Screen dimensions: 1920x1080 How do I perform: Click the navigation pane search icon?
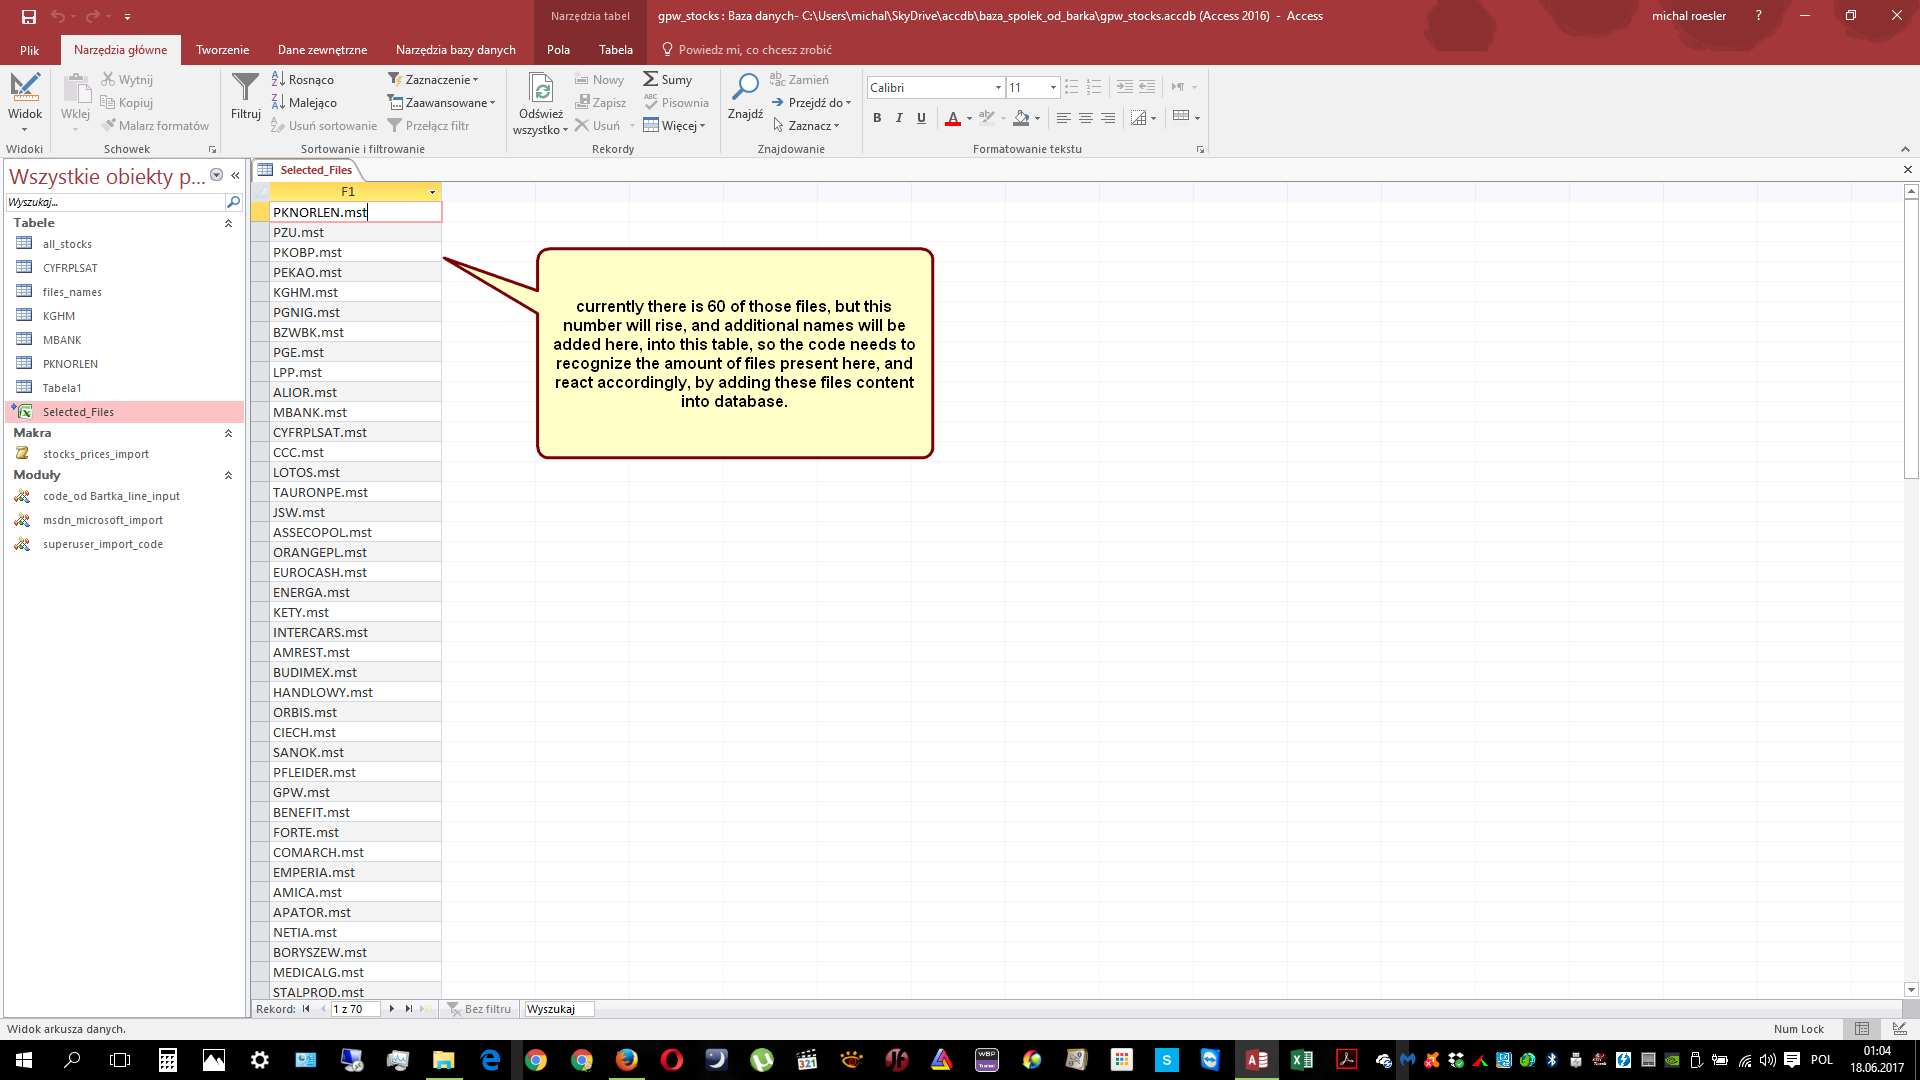(234, 202)
